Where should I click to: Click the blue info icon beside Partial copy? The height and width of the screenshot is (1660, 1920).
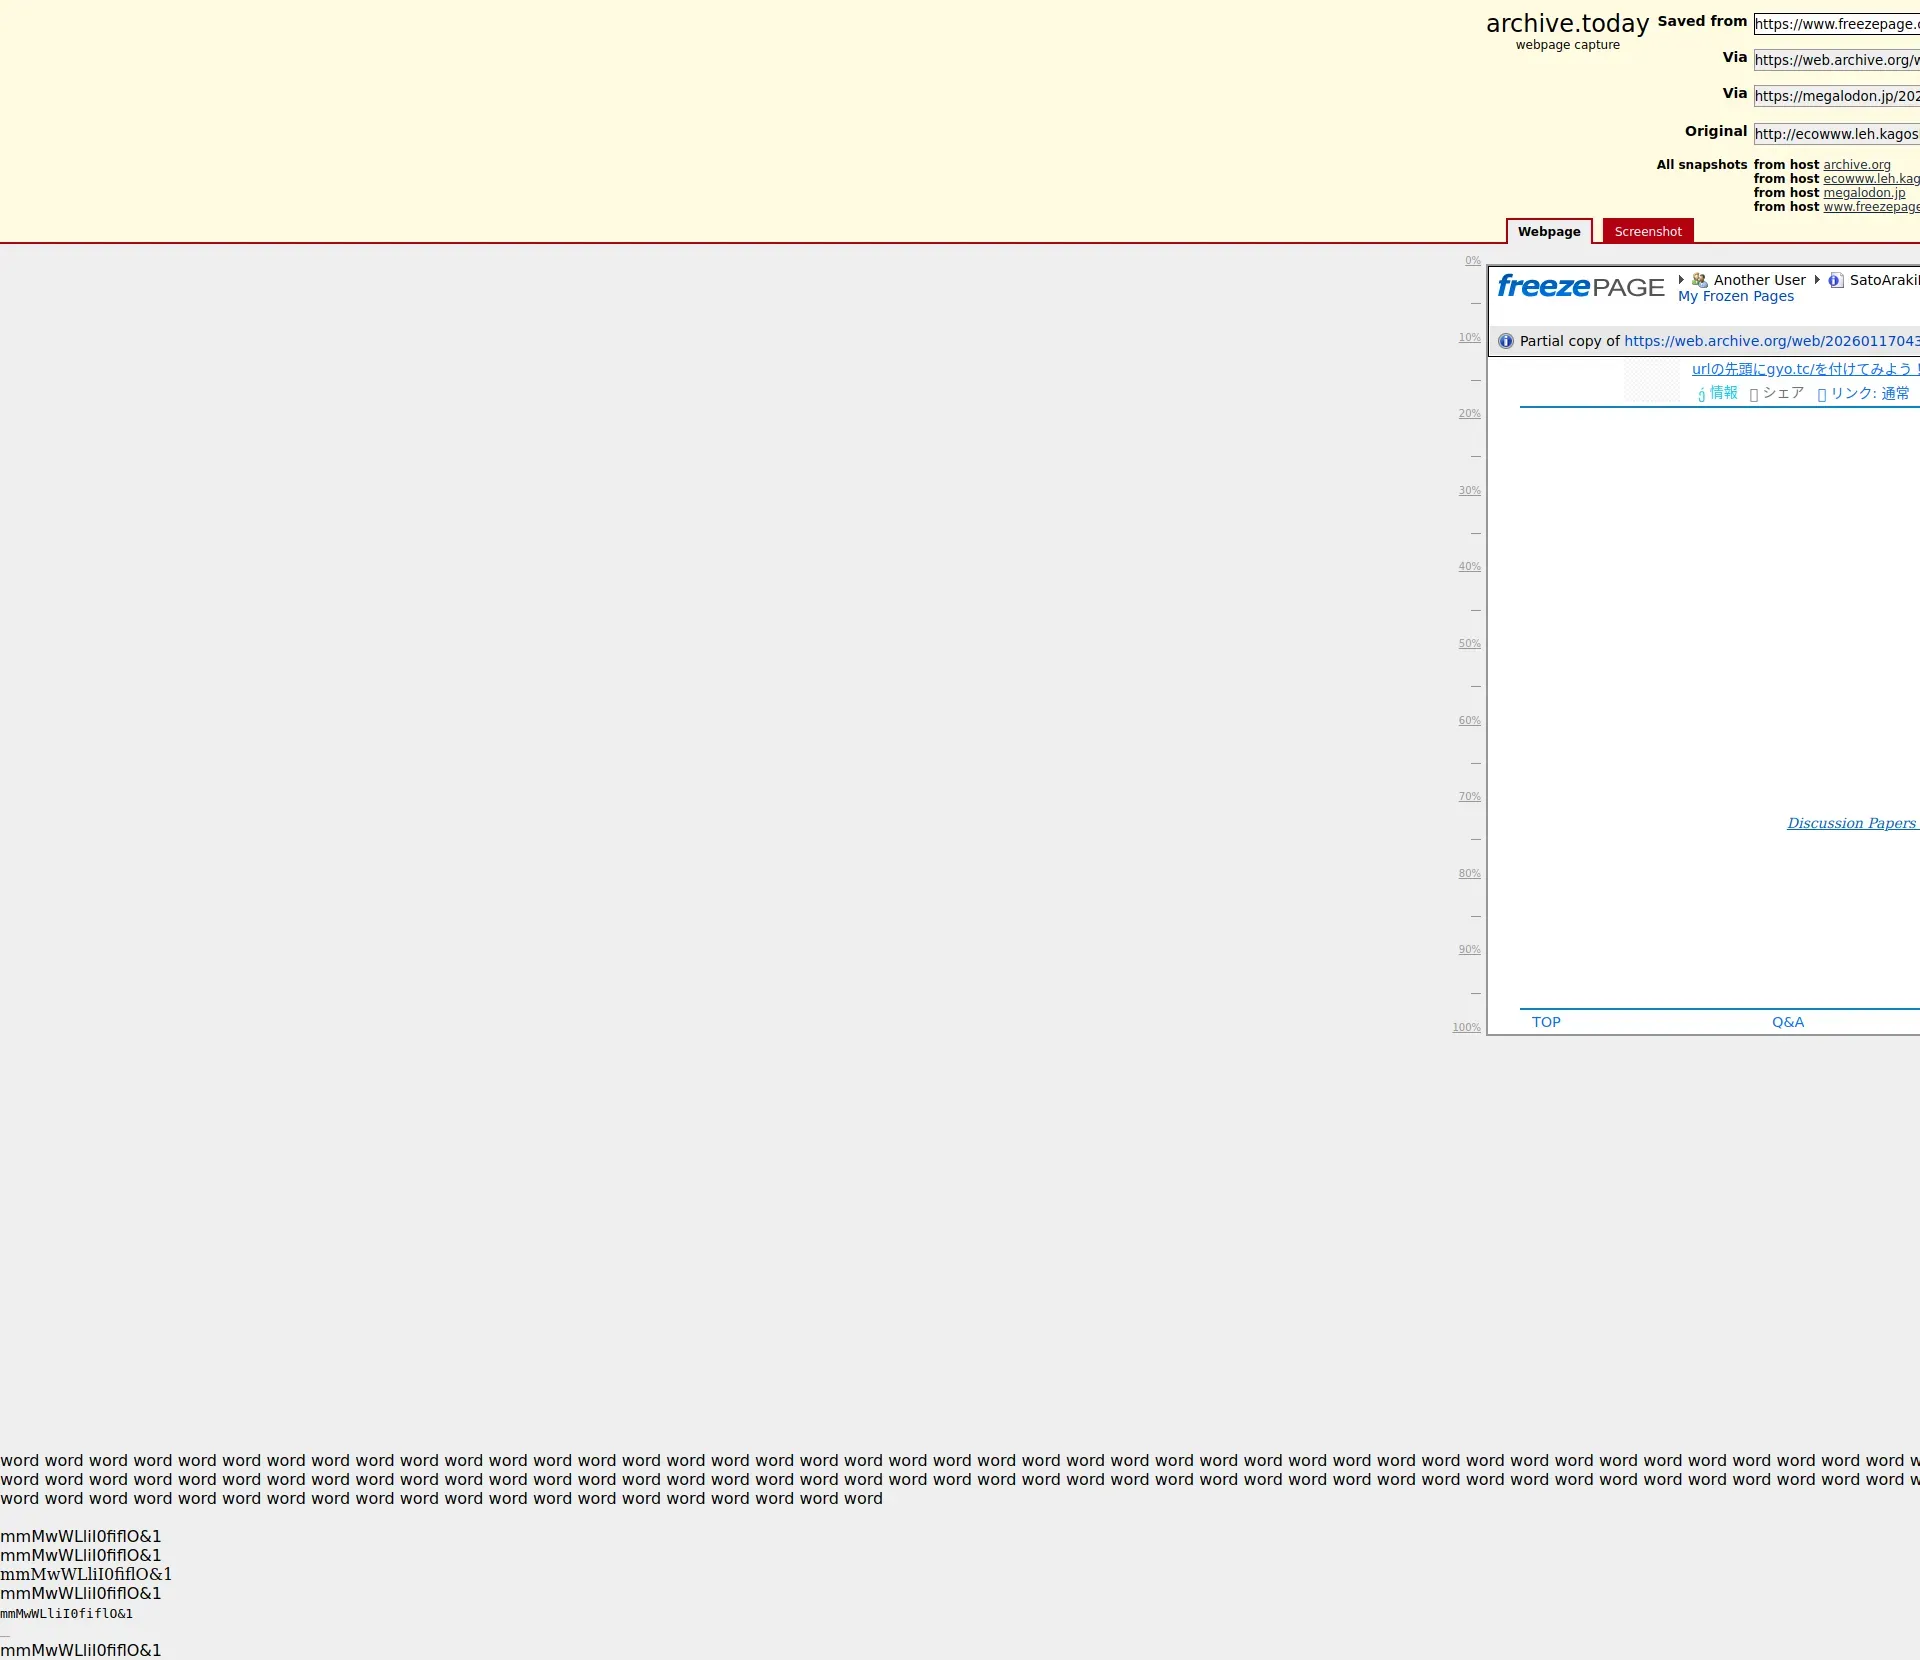tap(1506, 341)
